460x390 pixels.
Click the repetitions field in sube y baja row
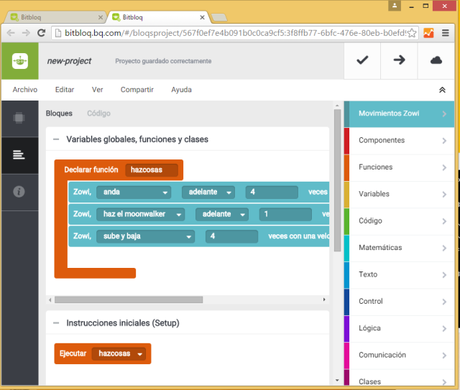pyautogui.click(x=232, y=236)
